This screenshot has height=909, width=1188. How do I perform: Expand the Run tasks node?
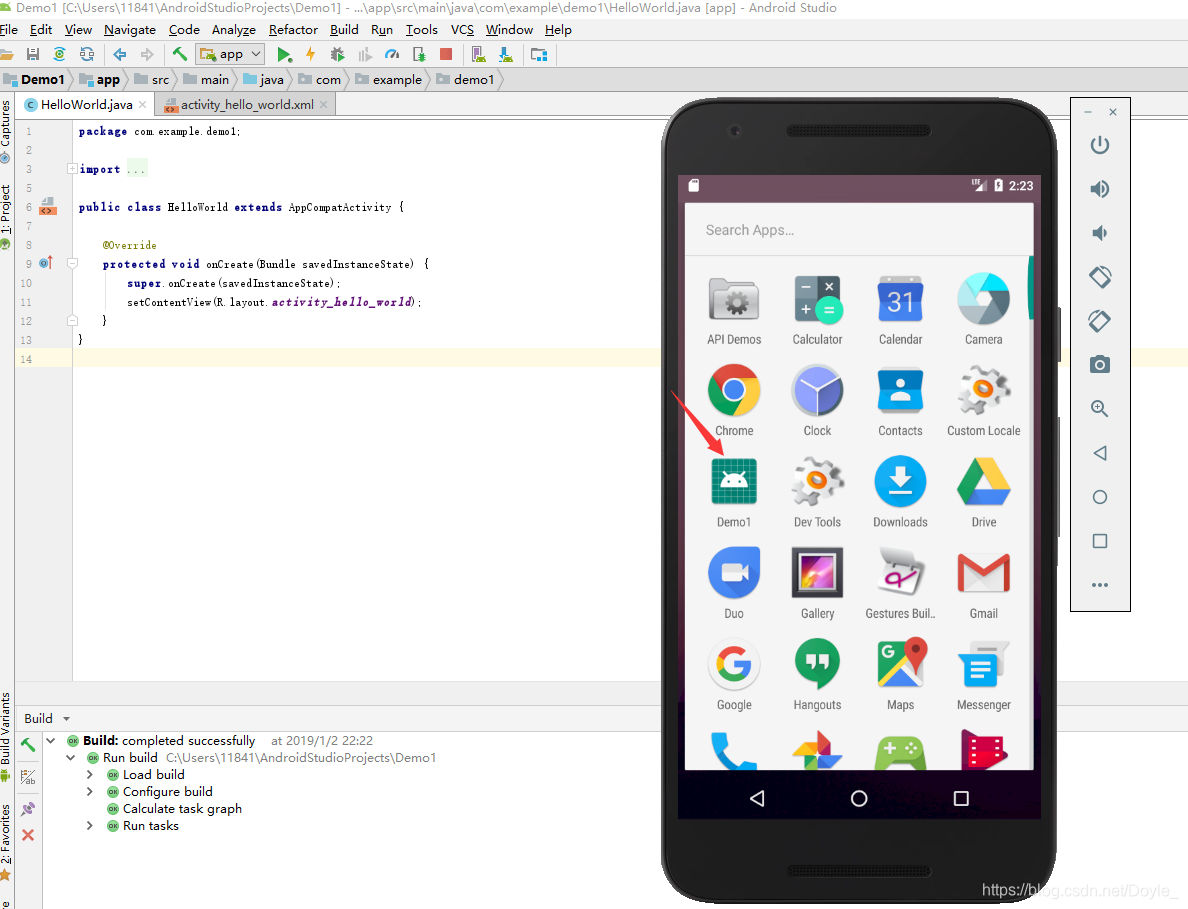pyautogui.click(x=89, y=826)
